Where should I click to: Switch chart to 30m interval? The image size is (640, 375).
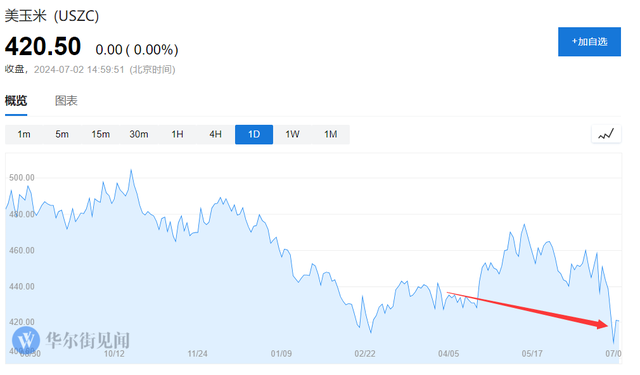click(x=139, y=134)
